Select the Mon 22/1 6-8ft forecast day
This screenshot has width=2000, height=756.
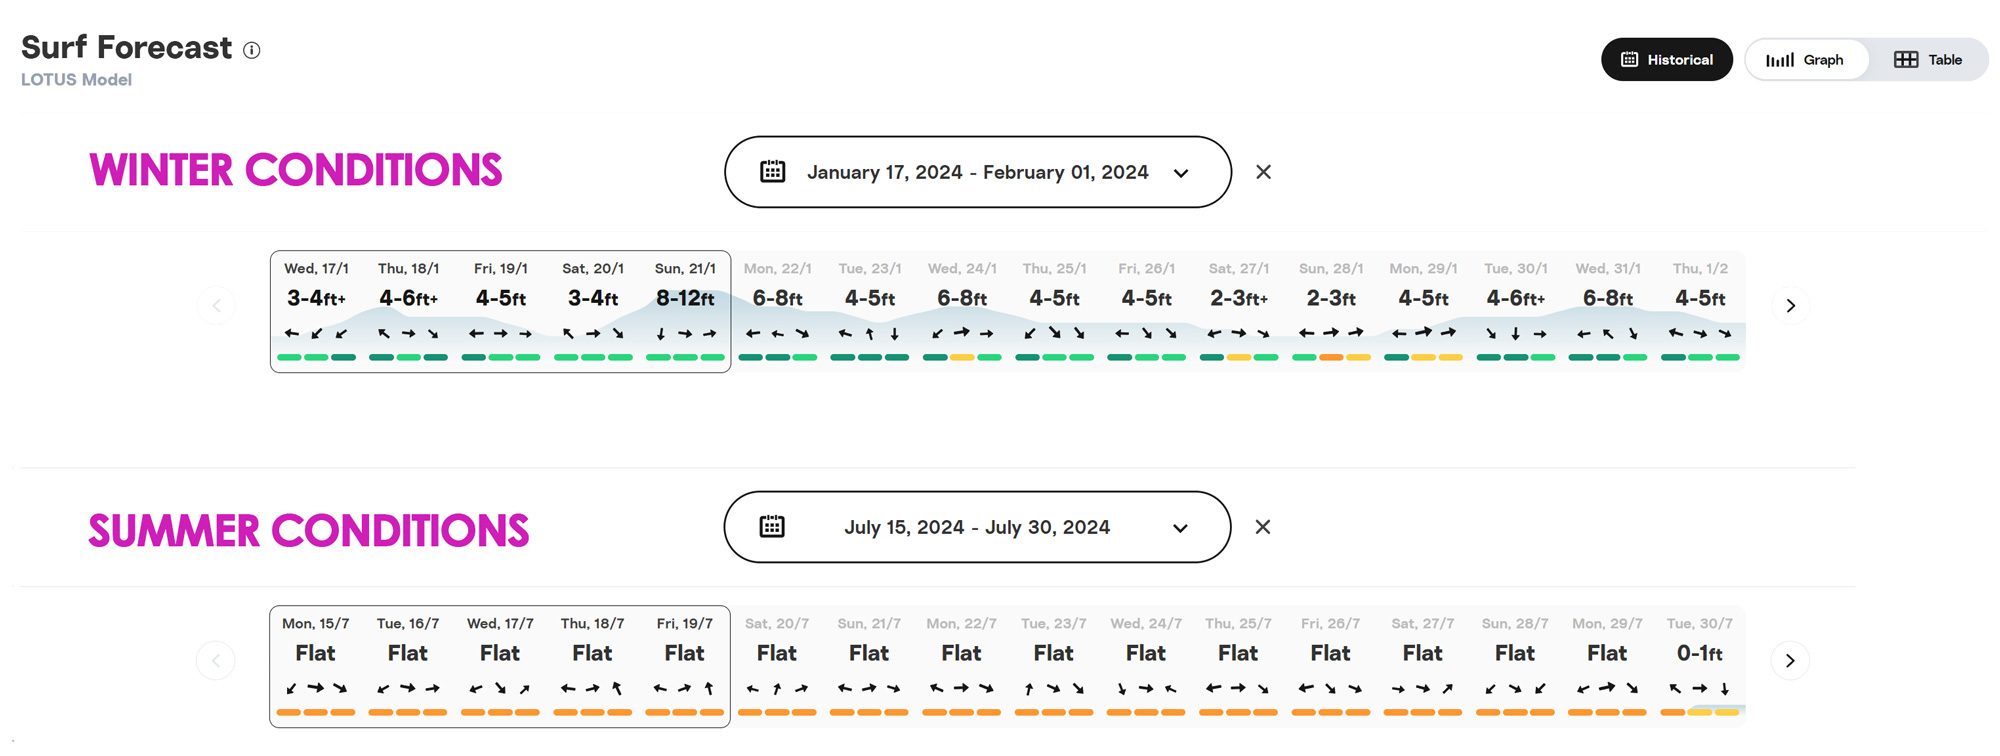(x=777, y=310)
